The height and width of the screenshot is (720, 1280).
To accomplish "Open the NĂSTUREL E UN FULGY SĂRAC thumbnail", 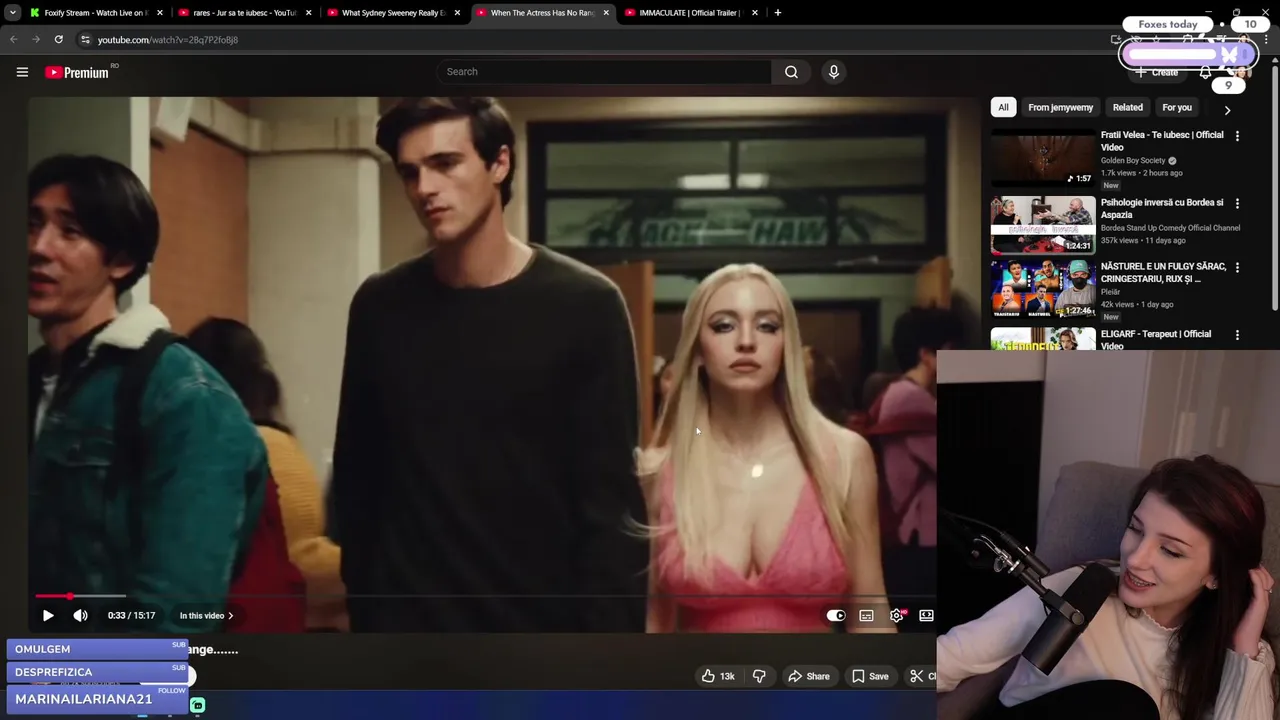I will point(1043,290).
